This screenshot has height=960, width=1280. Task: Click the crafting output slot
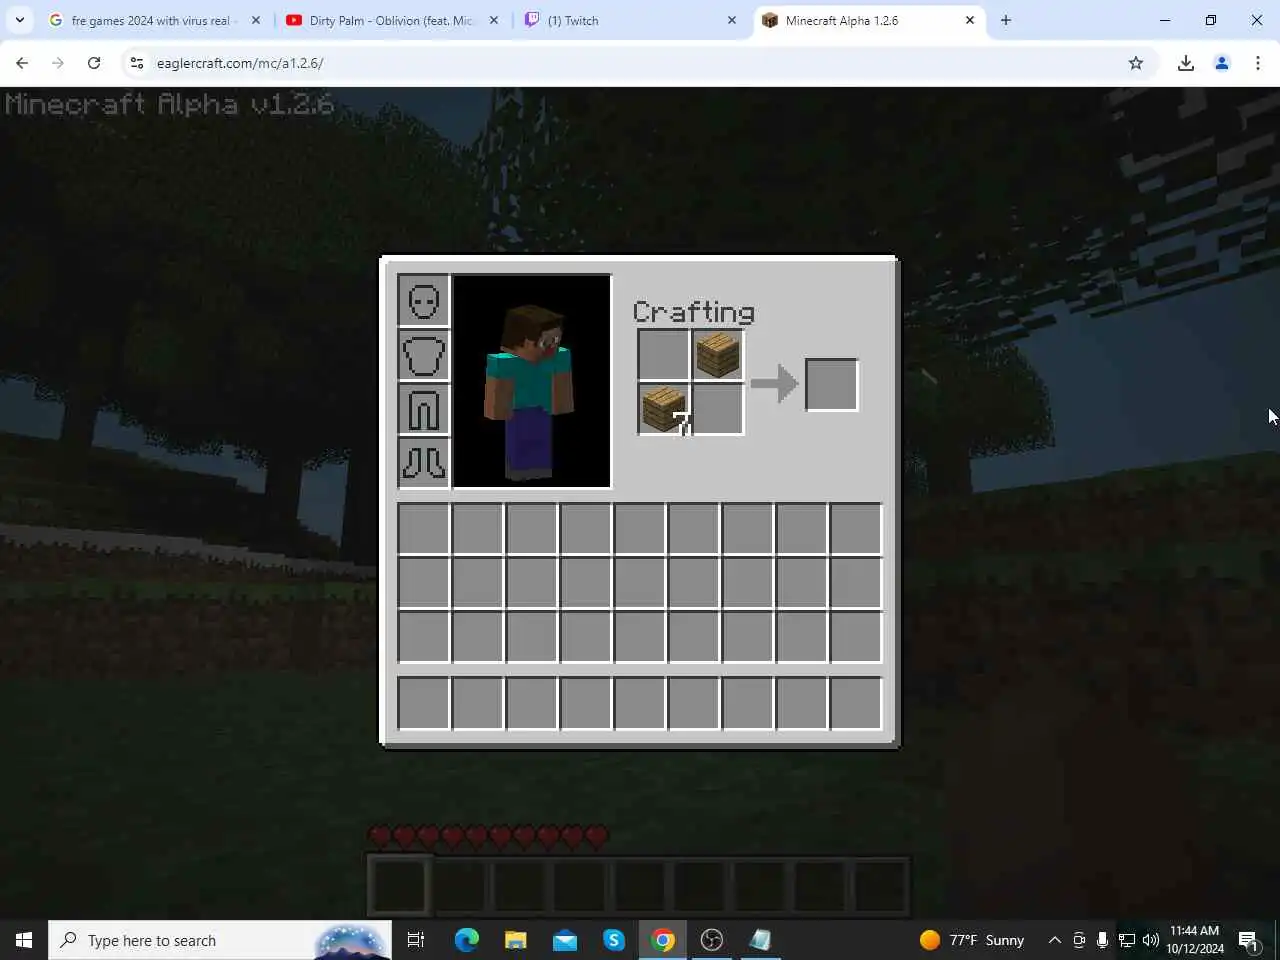pyautogui.click(x=832, y=384)
